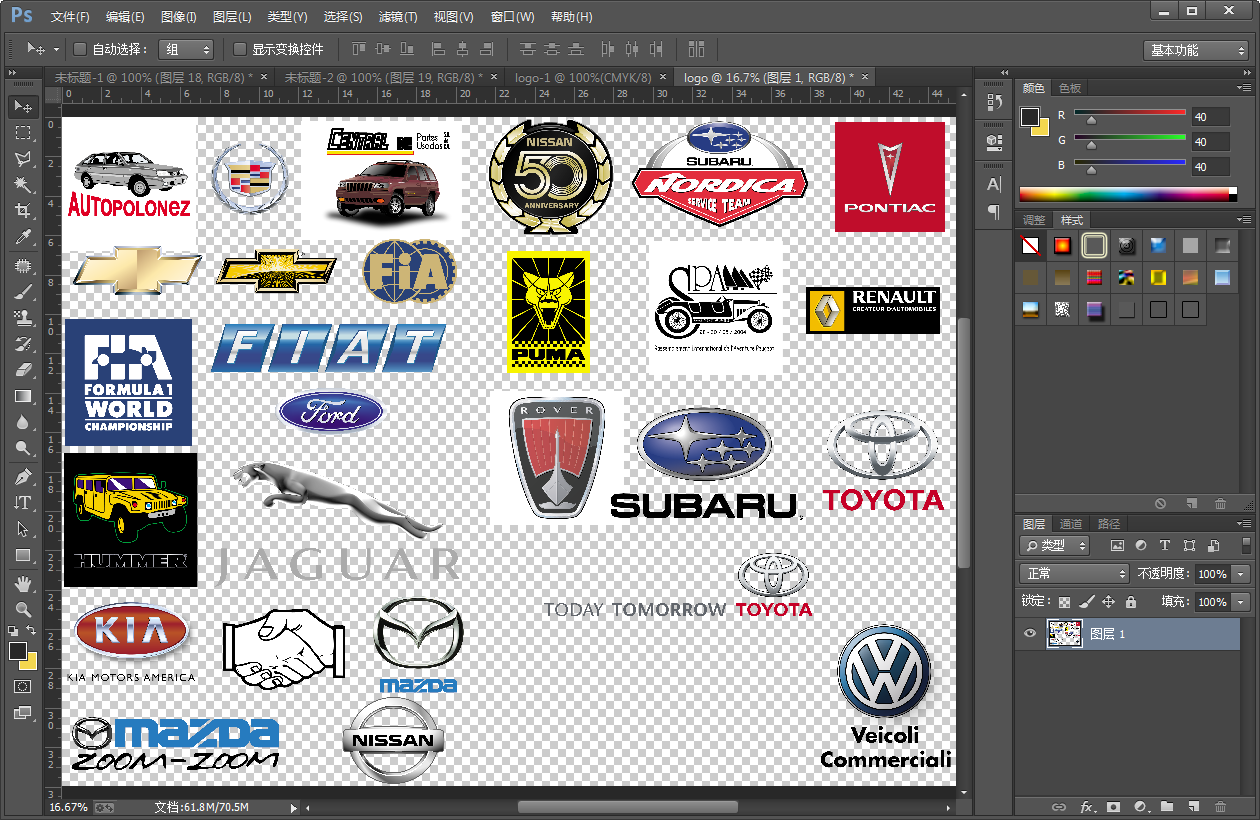This screenshot has width=1260, height=820.
Task: Select the Eyedropper tool
Action: coord(23,236)
